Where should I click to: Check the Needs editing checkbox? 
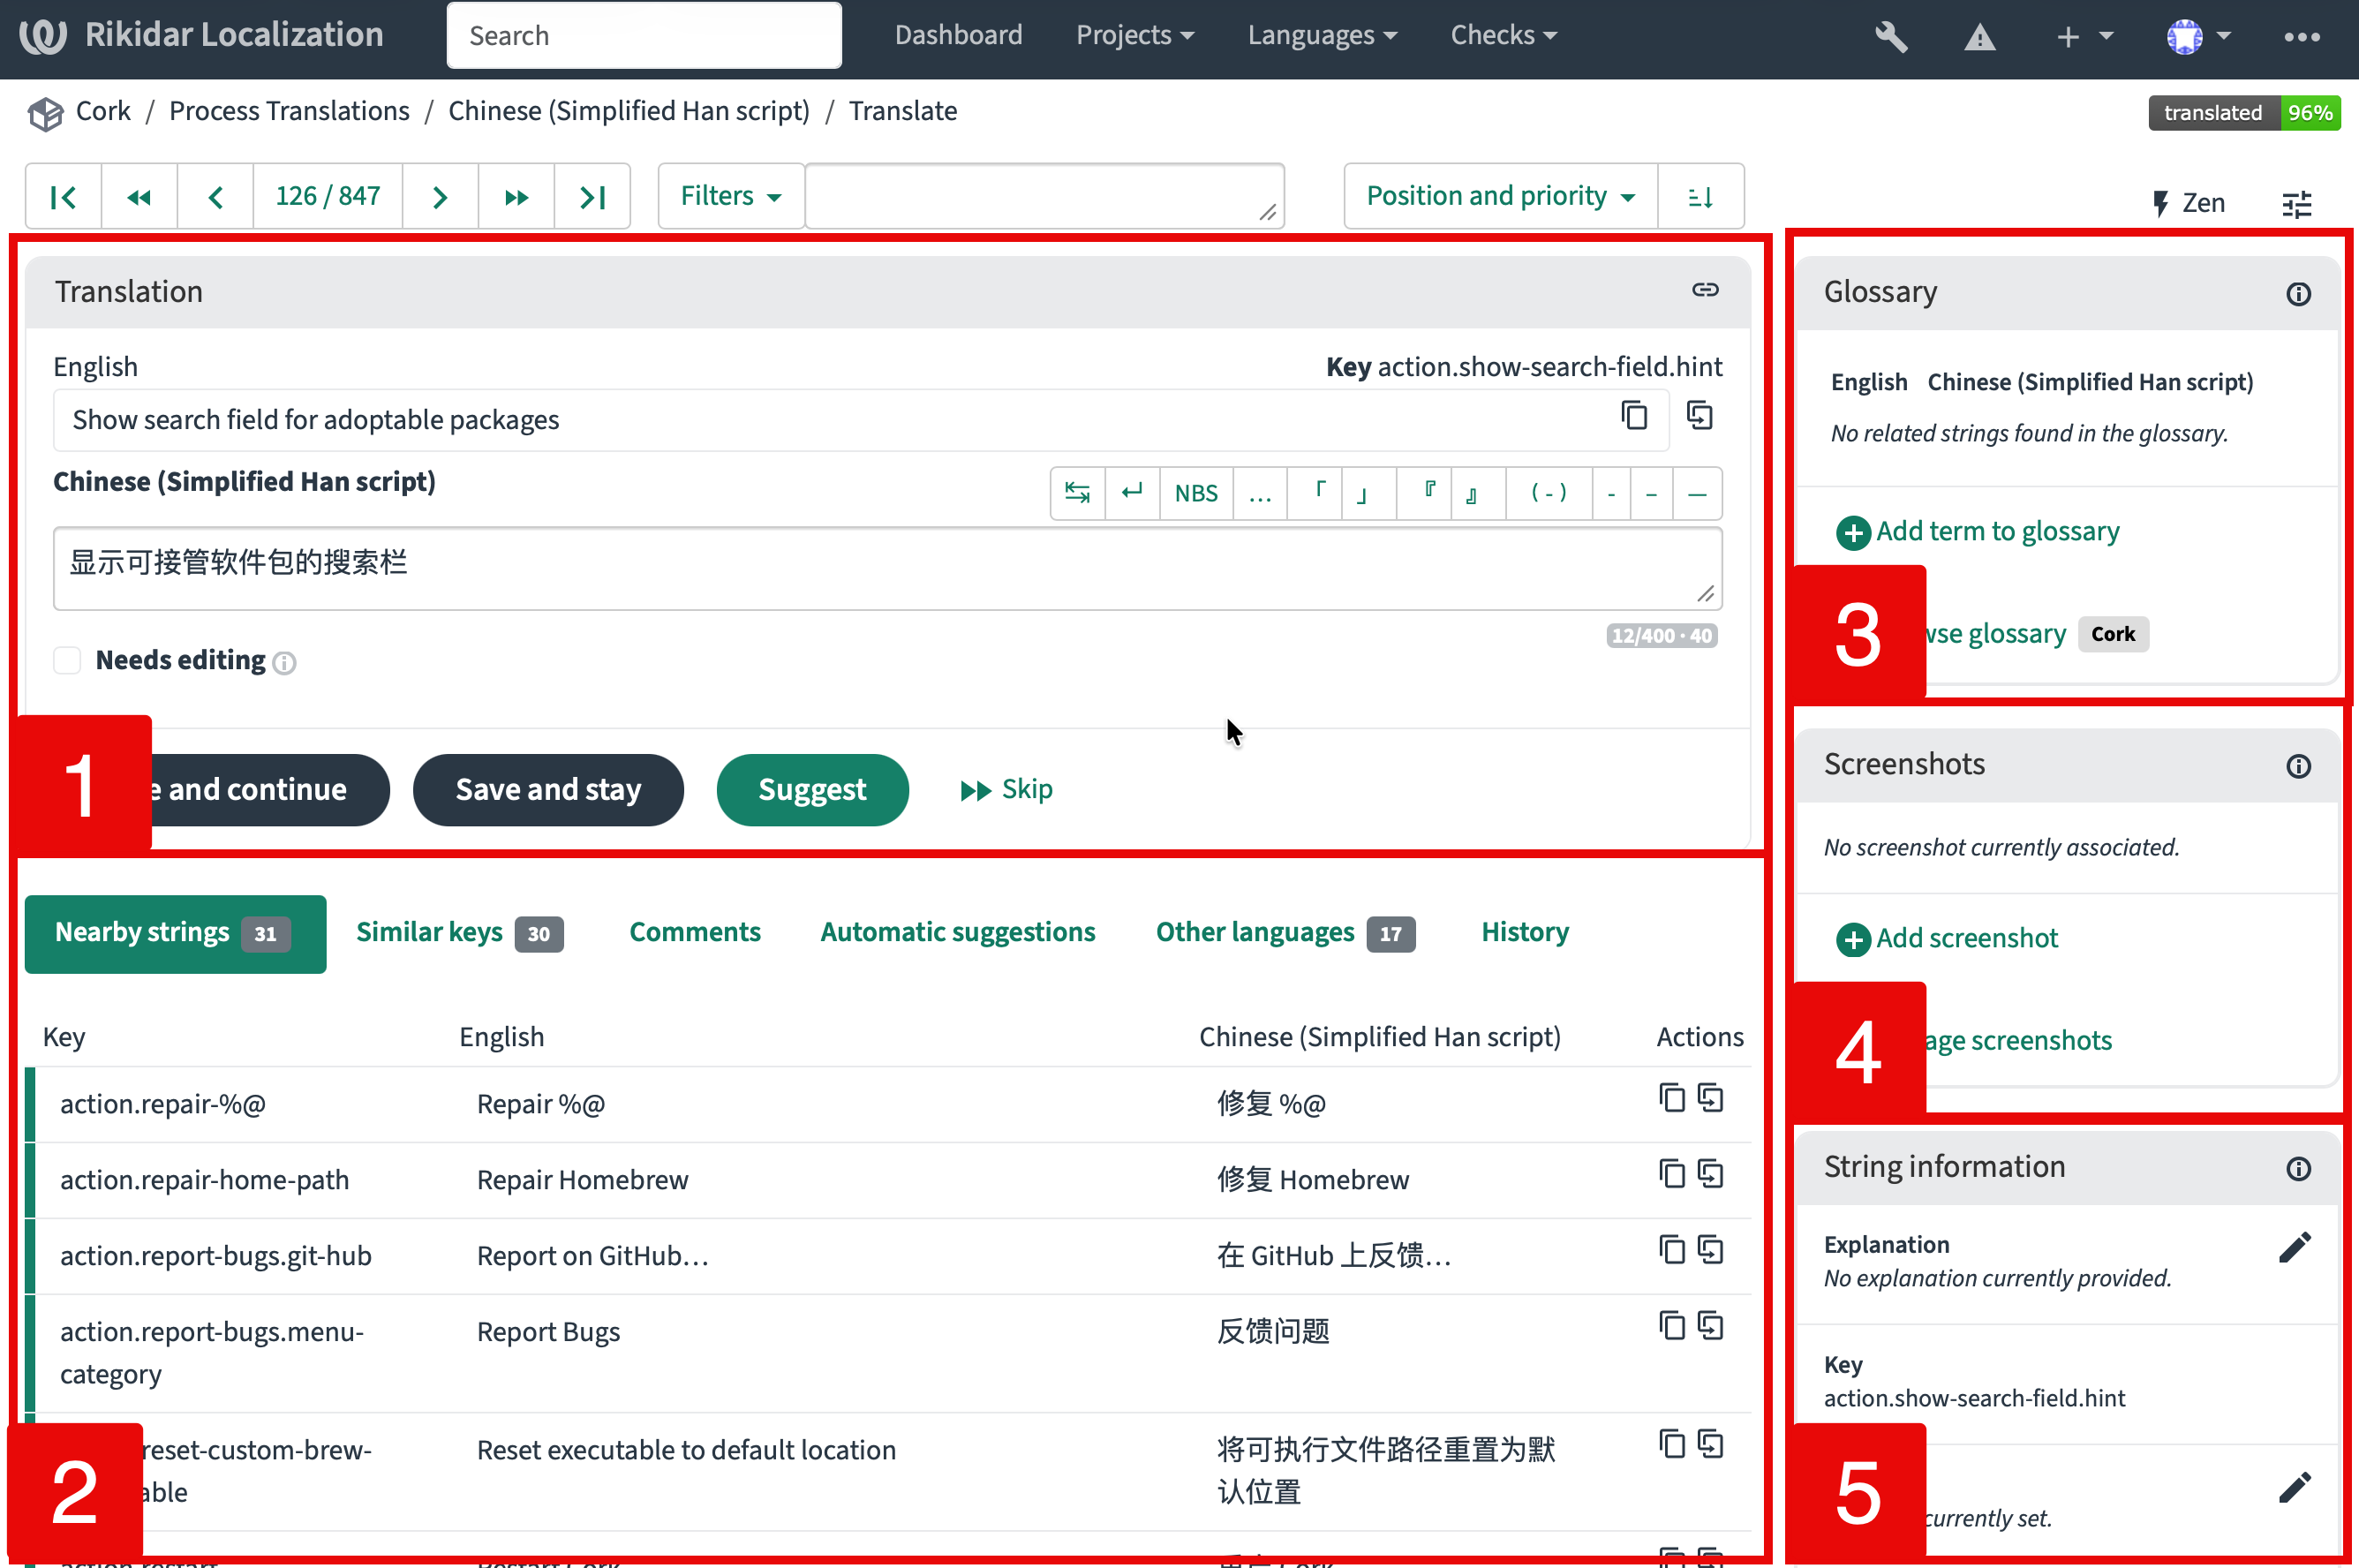click(67, 660)
